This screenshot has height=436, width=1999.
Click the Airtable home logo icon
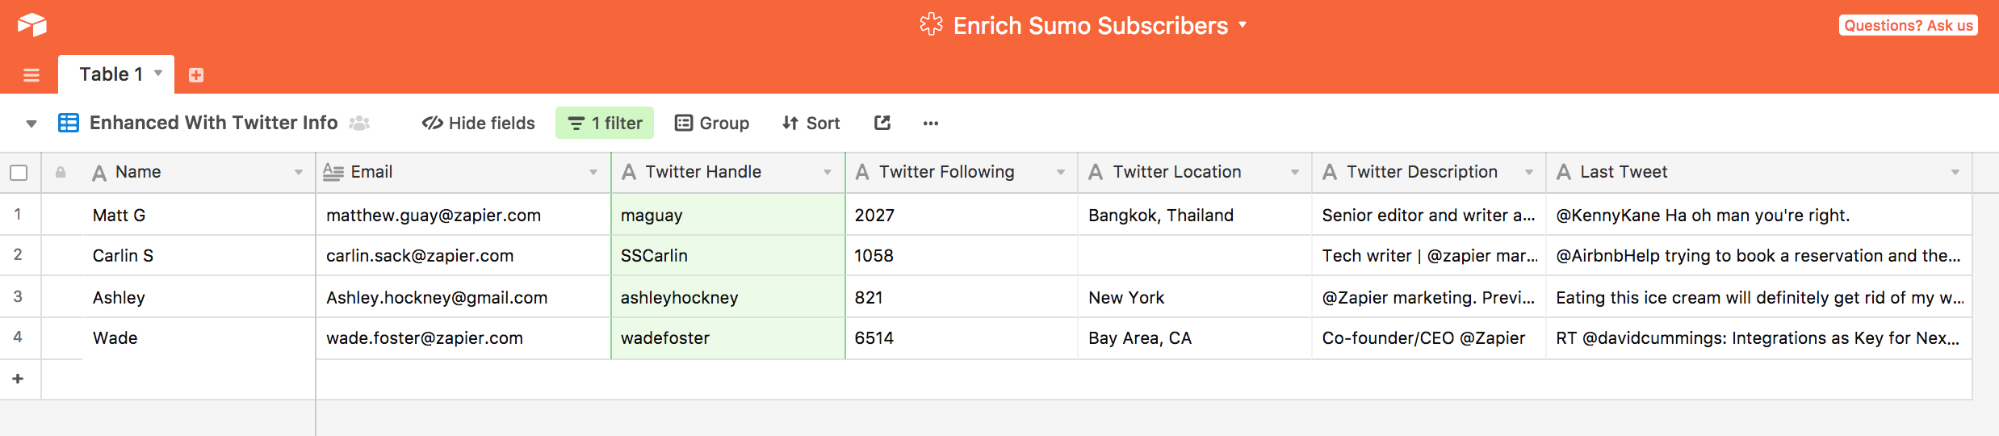click(x=32, y=25)
